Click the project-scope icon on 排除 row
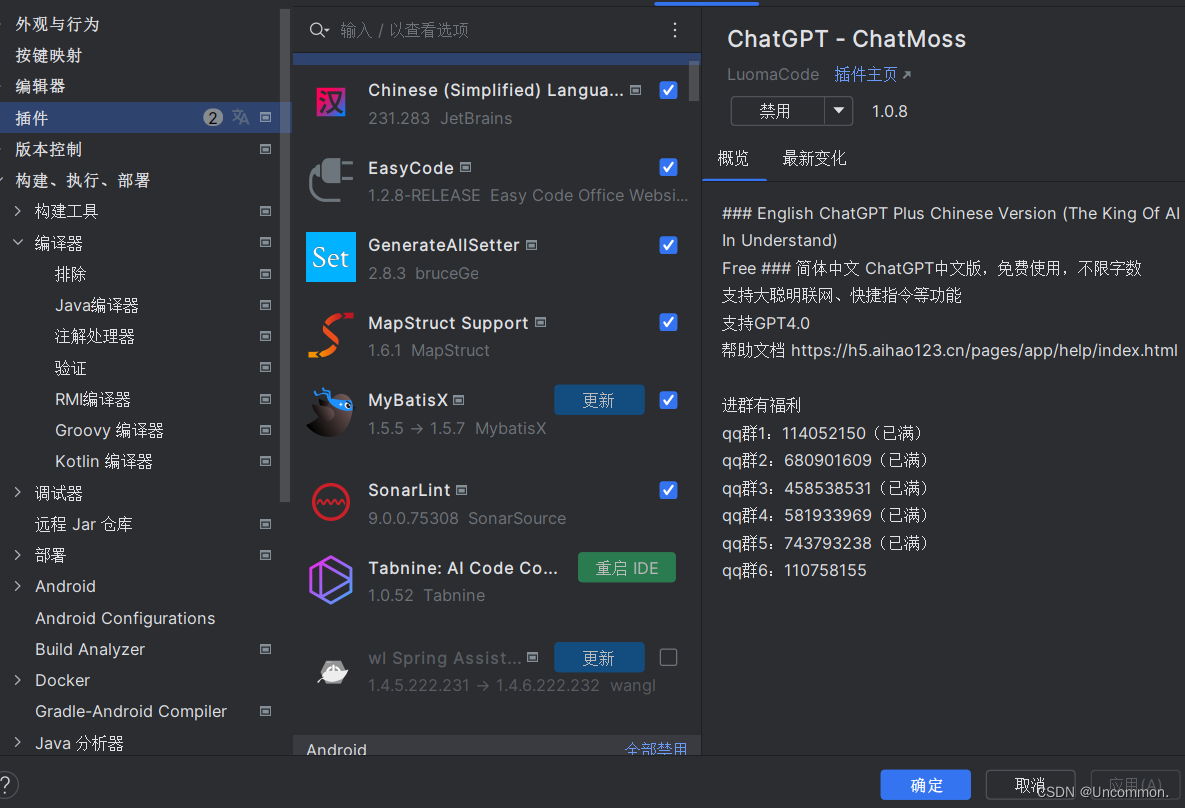This screenshot has width=1185, height=808. pos(265,274)
